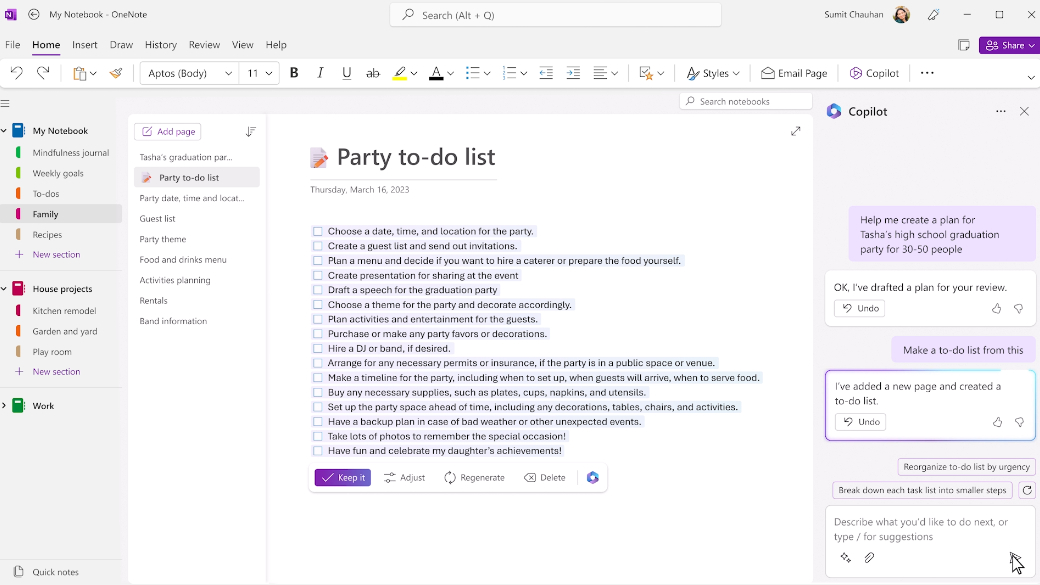Attach a file using the paperclip icon
The width and height of the screenshot is (1040, 585).
(869, 558)
